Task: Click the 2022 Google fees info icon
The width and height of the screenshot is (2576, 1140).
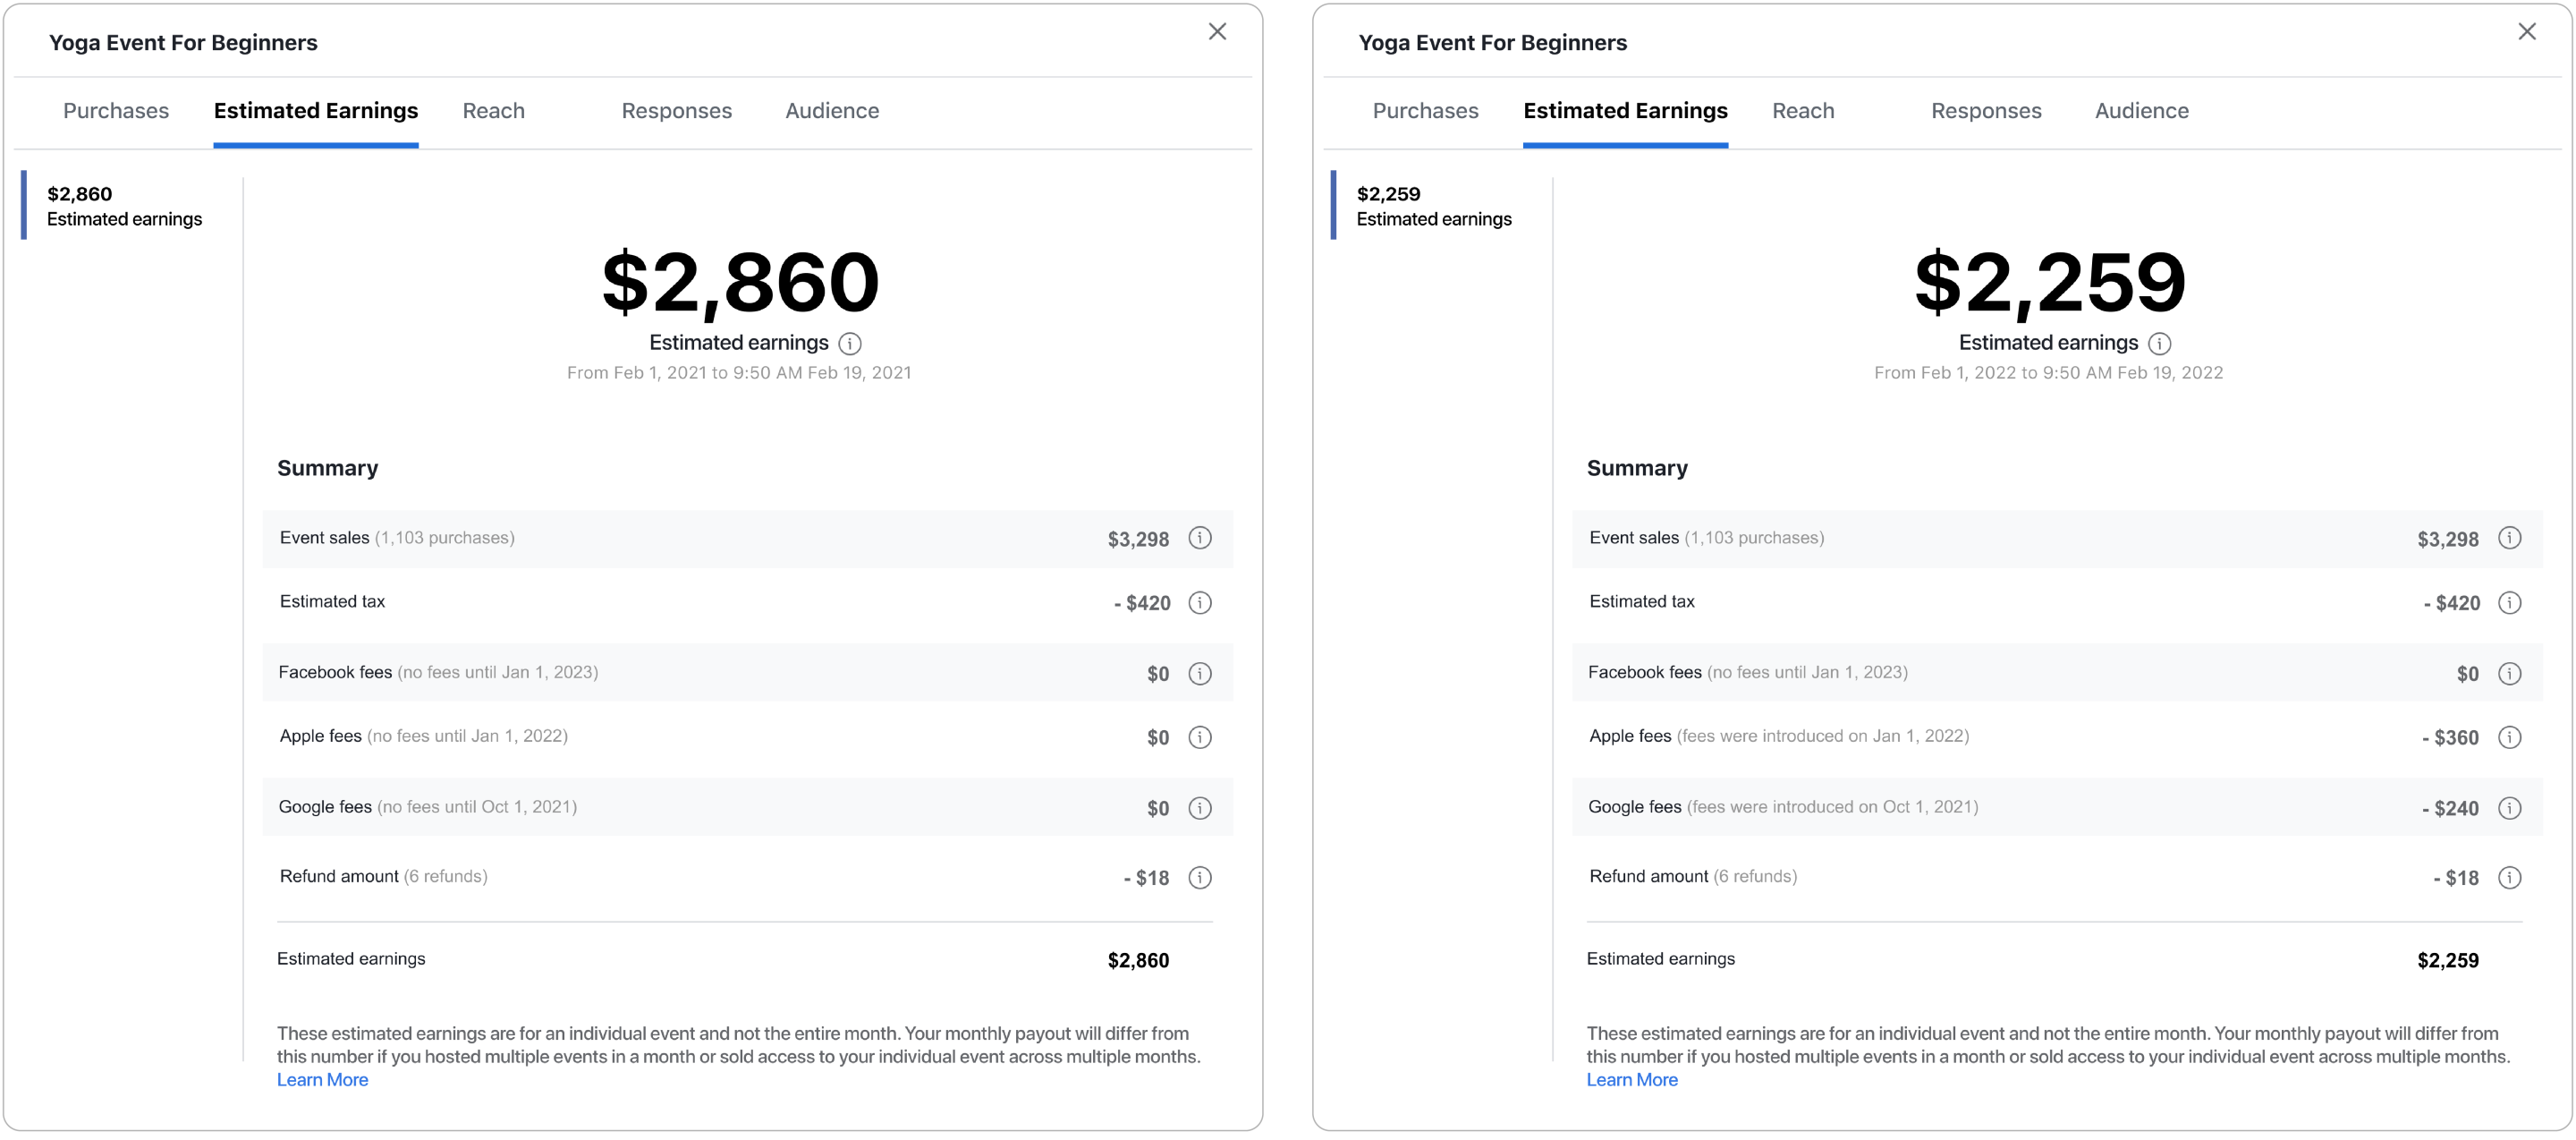Action: click(2510, 807)
